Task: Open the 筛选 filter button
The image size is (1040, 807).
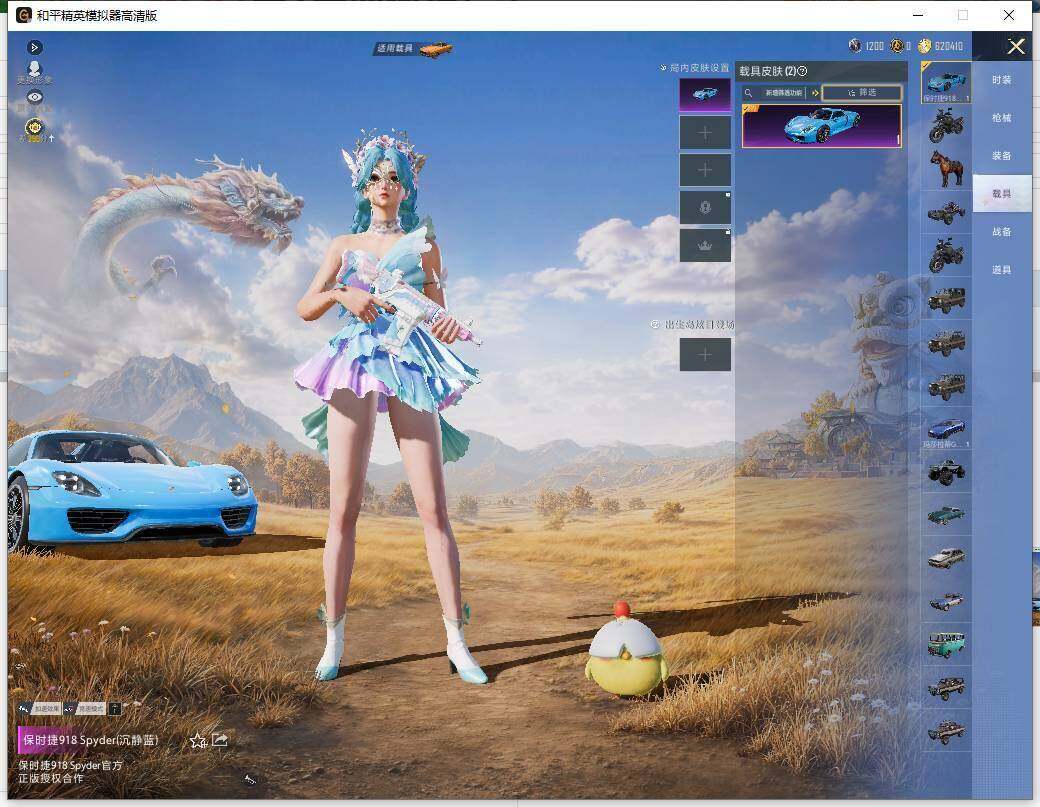Action: [x=862, y=93]
